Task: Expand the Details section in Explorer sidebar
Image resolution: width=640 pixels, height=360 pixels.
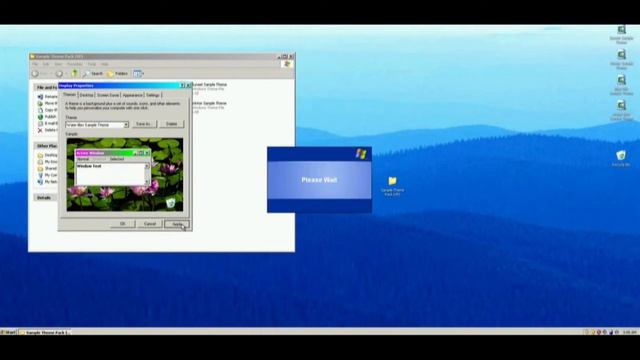Action: pos(44,198)
